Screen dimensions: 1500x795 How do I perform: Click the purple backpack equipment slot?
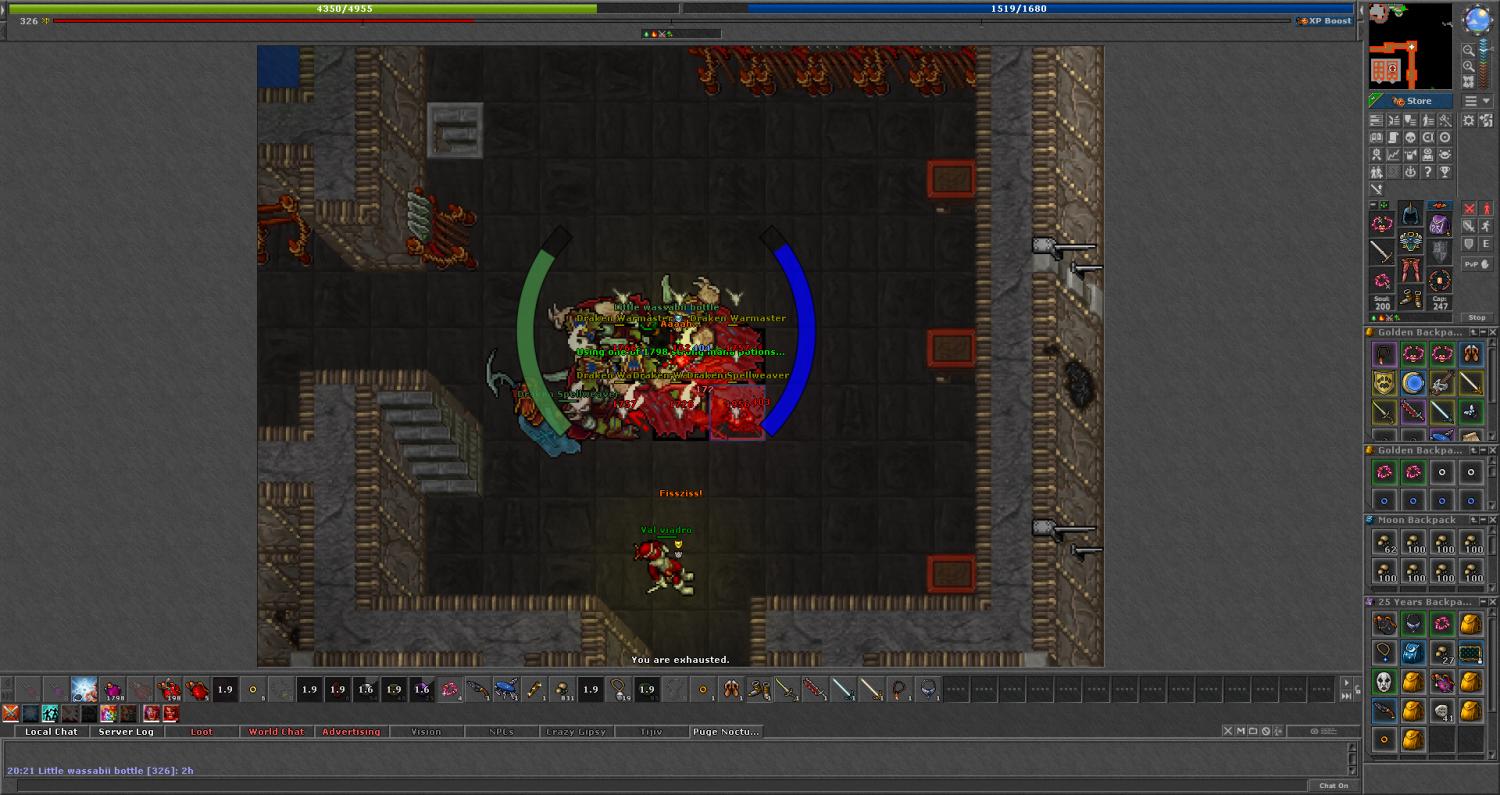click(x=1439, y=226)
